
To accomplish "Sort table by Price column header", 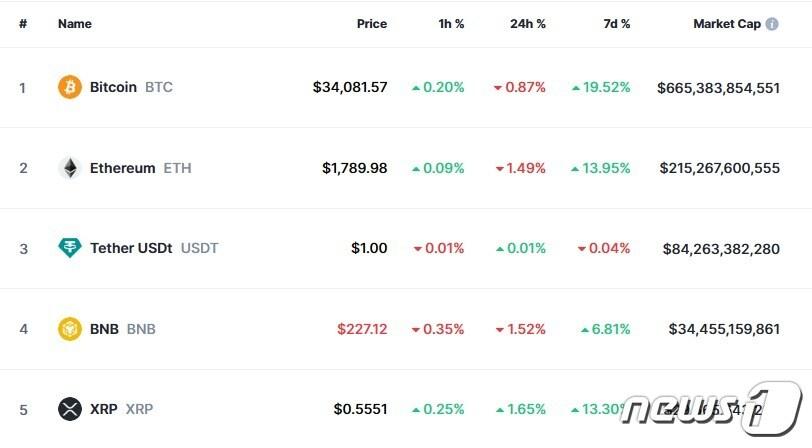I will tap(371, 24).
